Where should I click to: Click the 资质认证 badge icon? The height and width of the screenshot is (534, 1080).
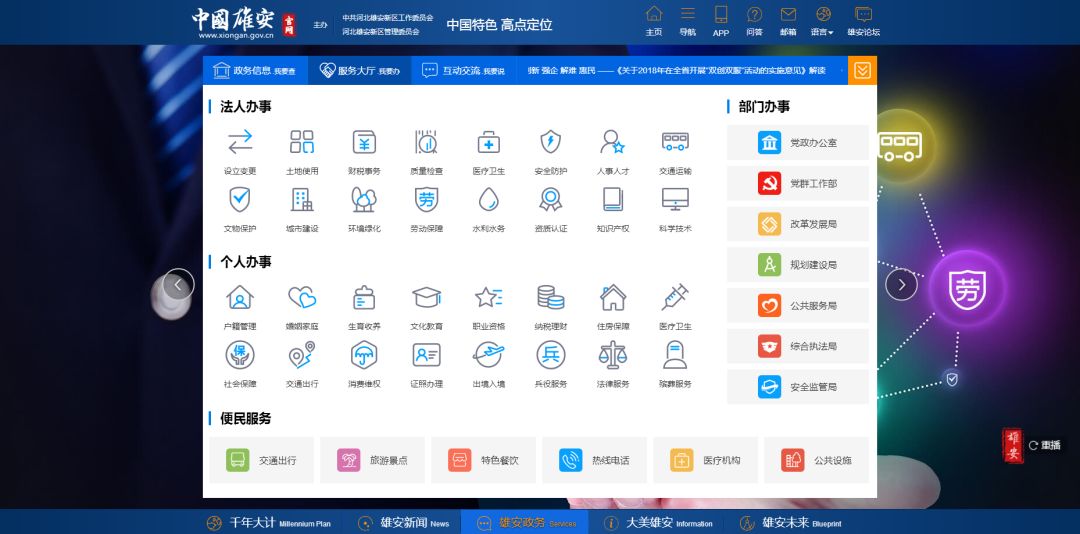click(x=550, y=199)
